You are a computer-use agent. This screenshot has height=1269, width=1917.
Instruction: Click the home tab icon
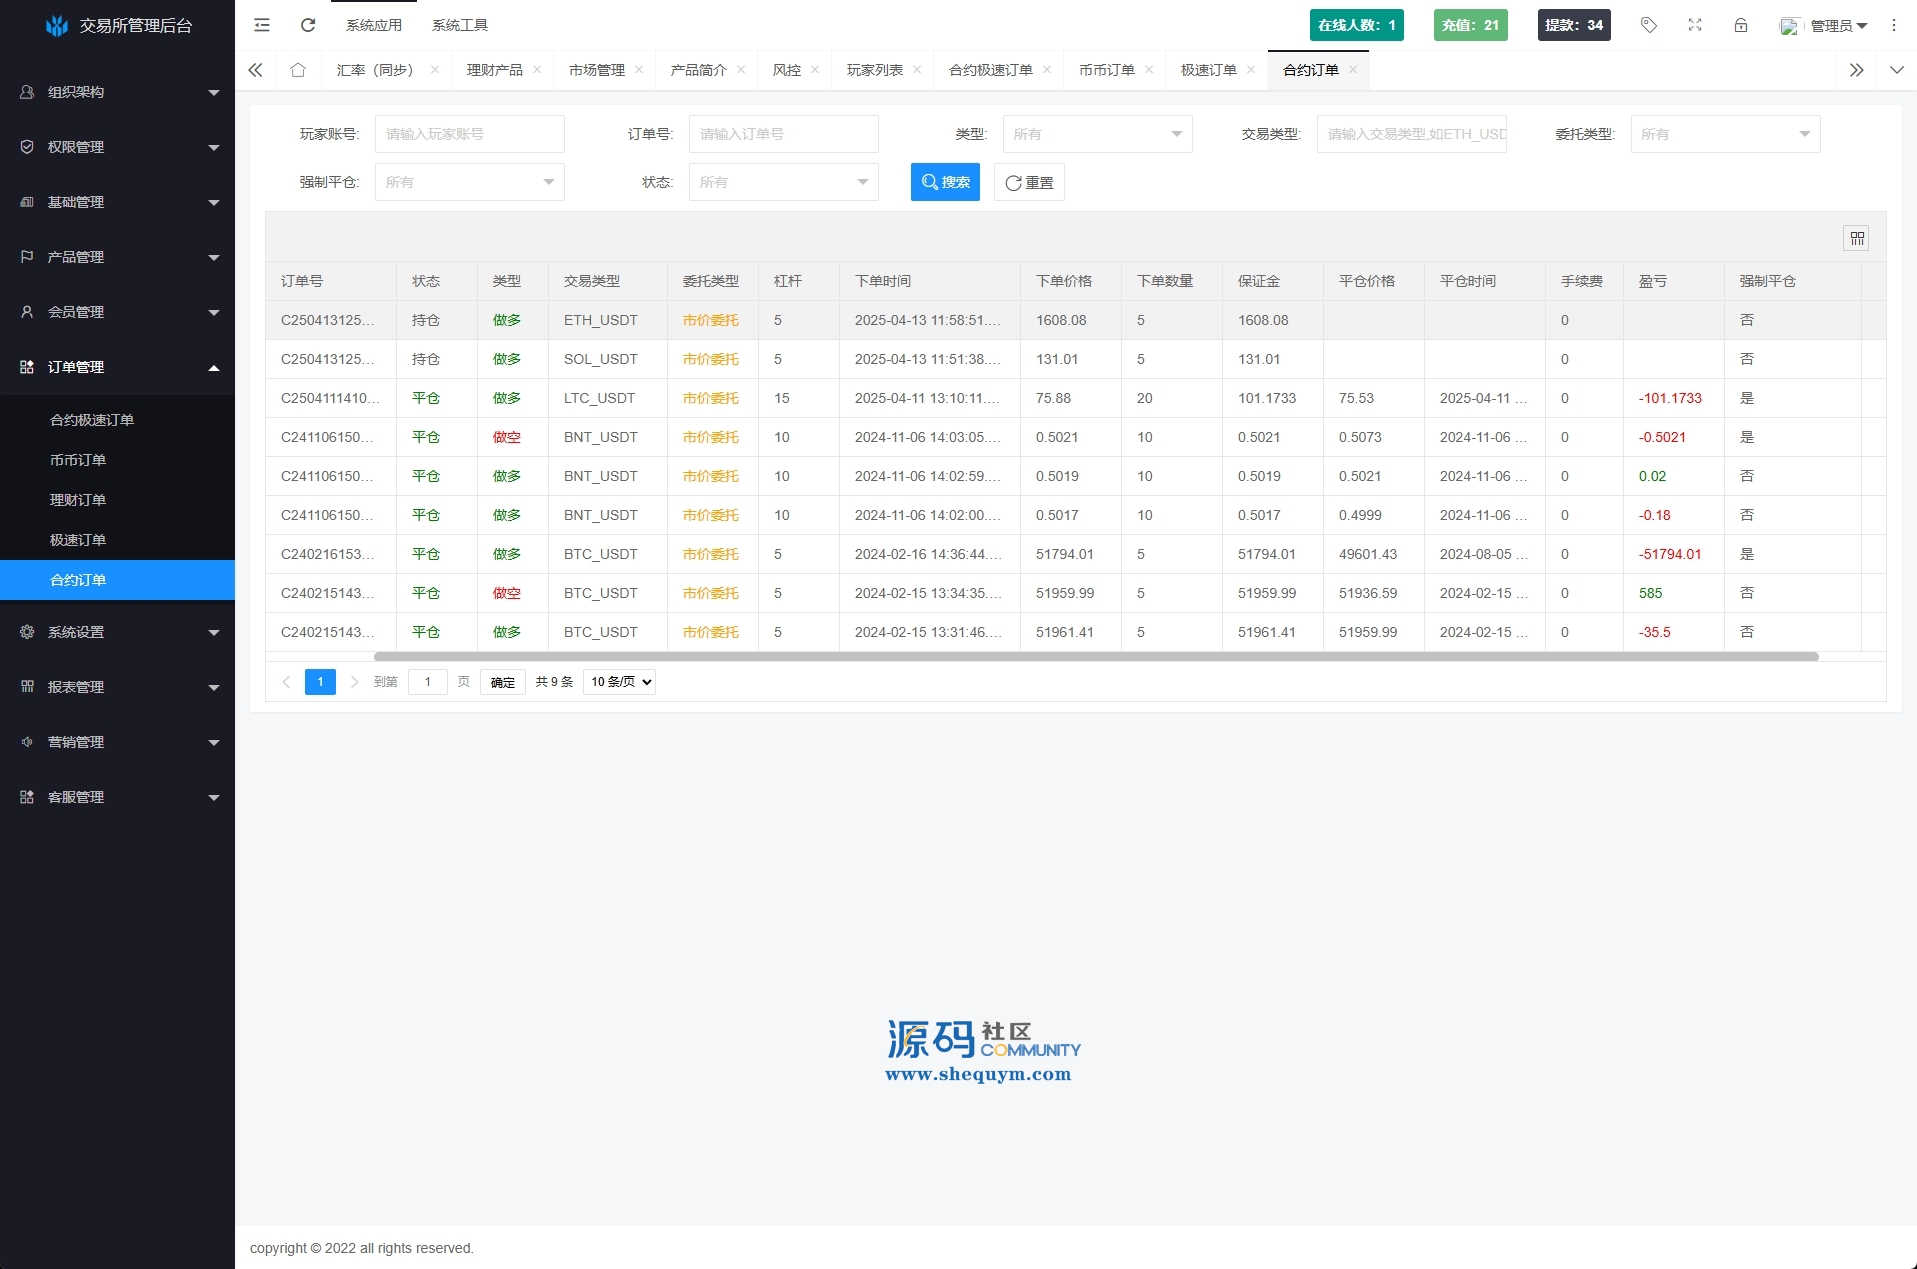click(x=298, y=70)
